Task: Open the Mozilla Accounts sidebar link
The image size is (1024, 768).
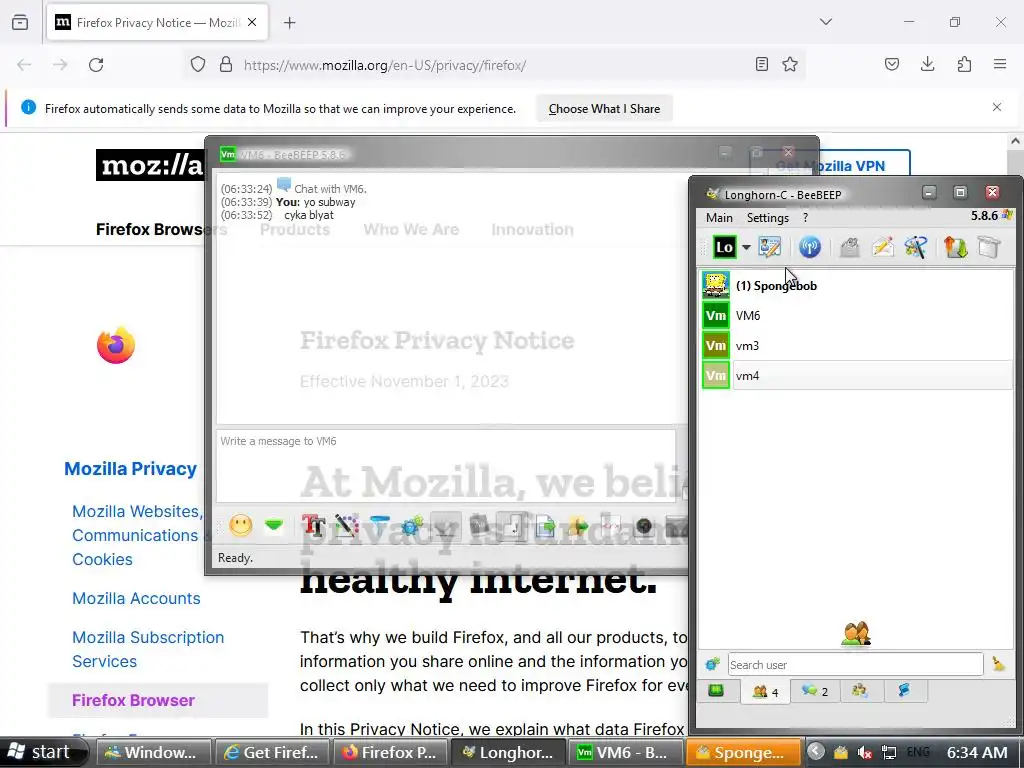Action: [136, 598]
